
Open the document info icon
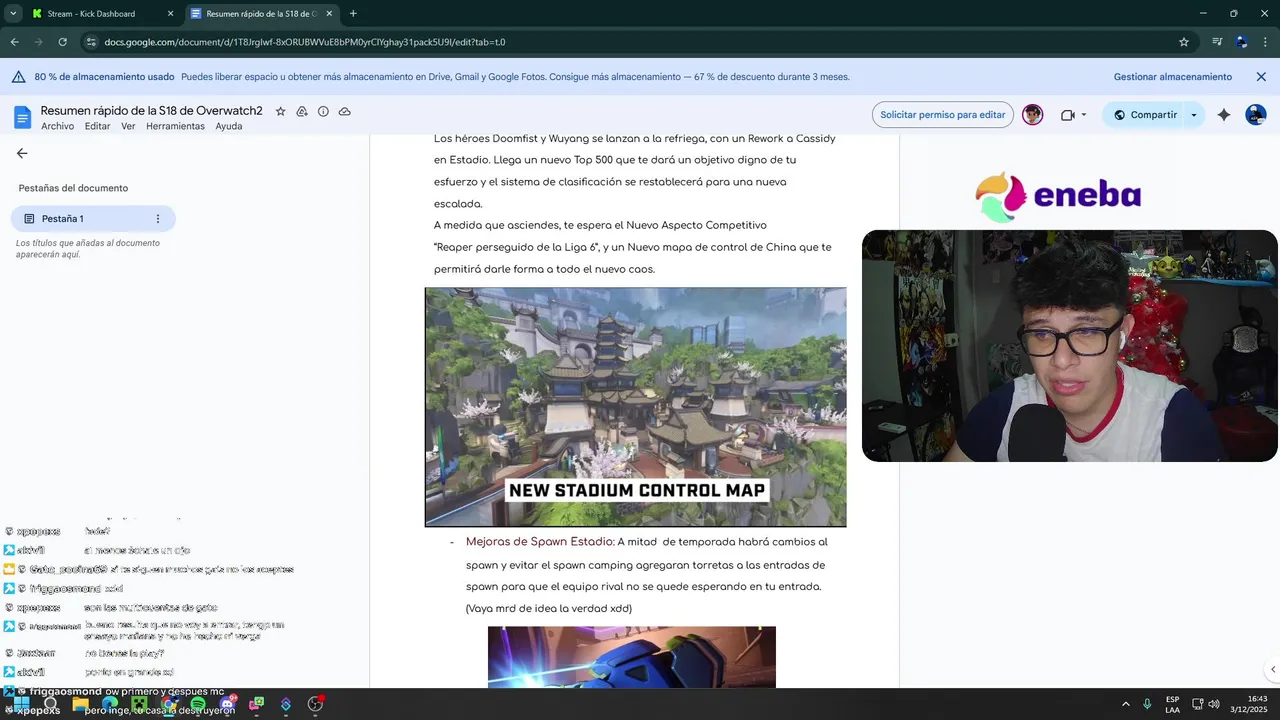323,111
